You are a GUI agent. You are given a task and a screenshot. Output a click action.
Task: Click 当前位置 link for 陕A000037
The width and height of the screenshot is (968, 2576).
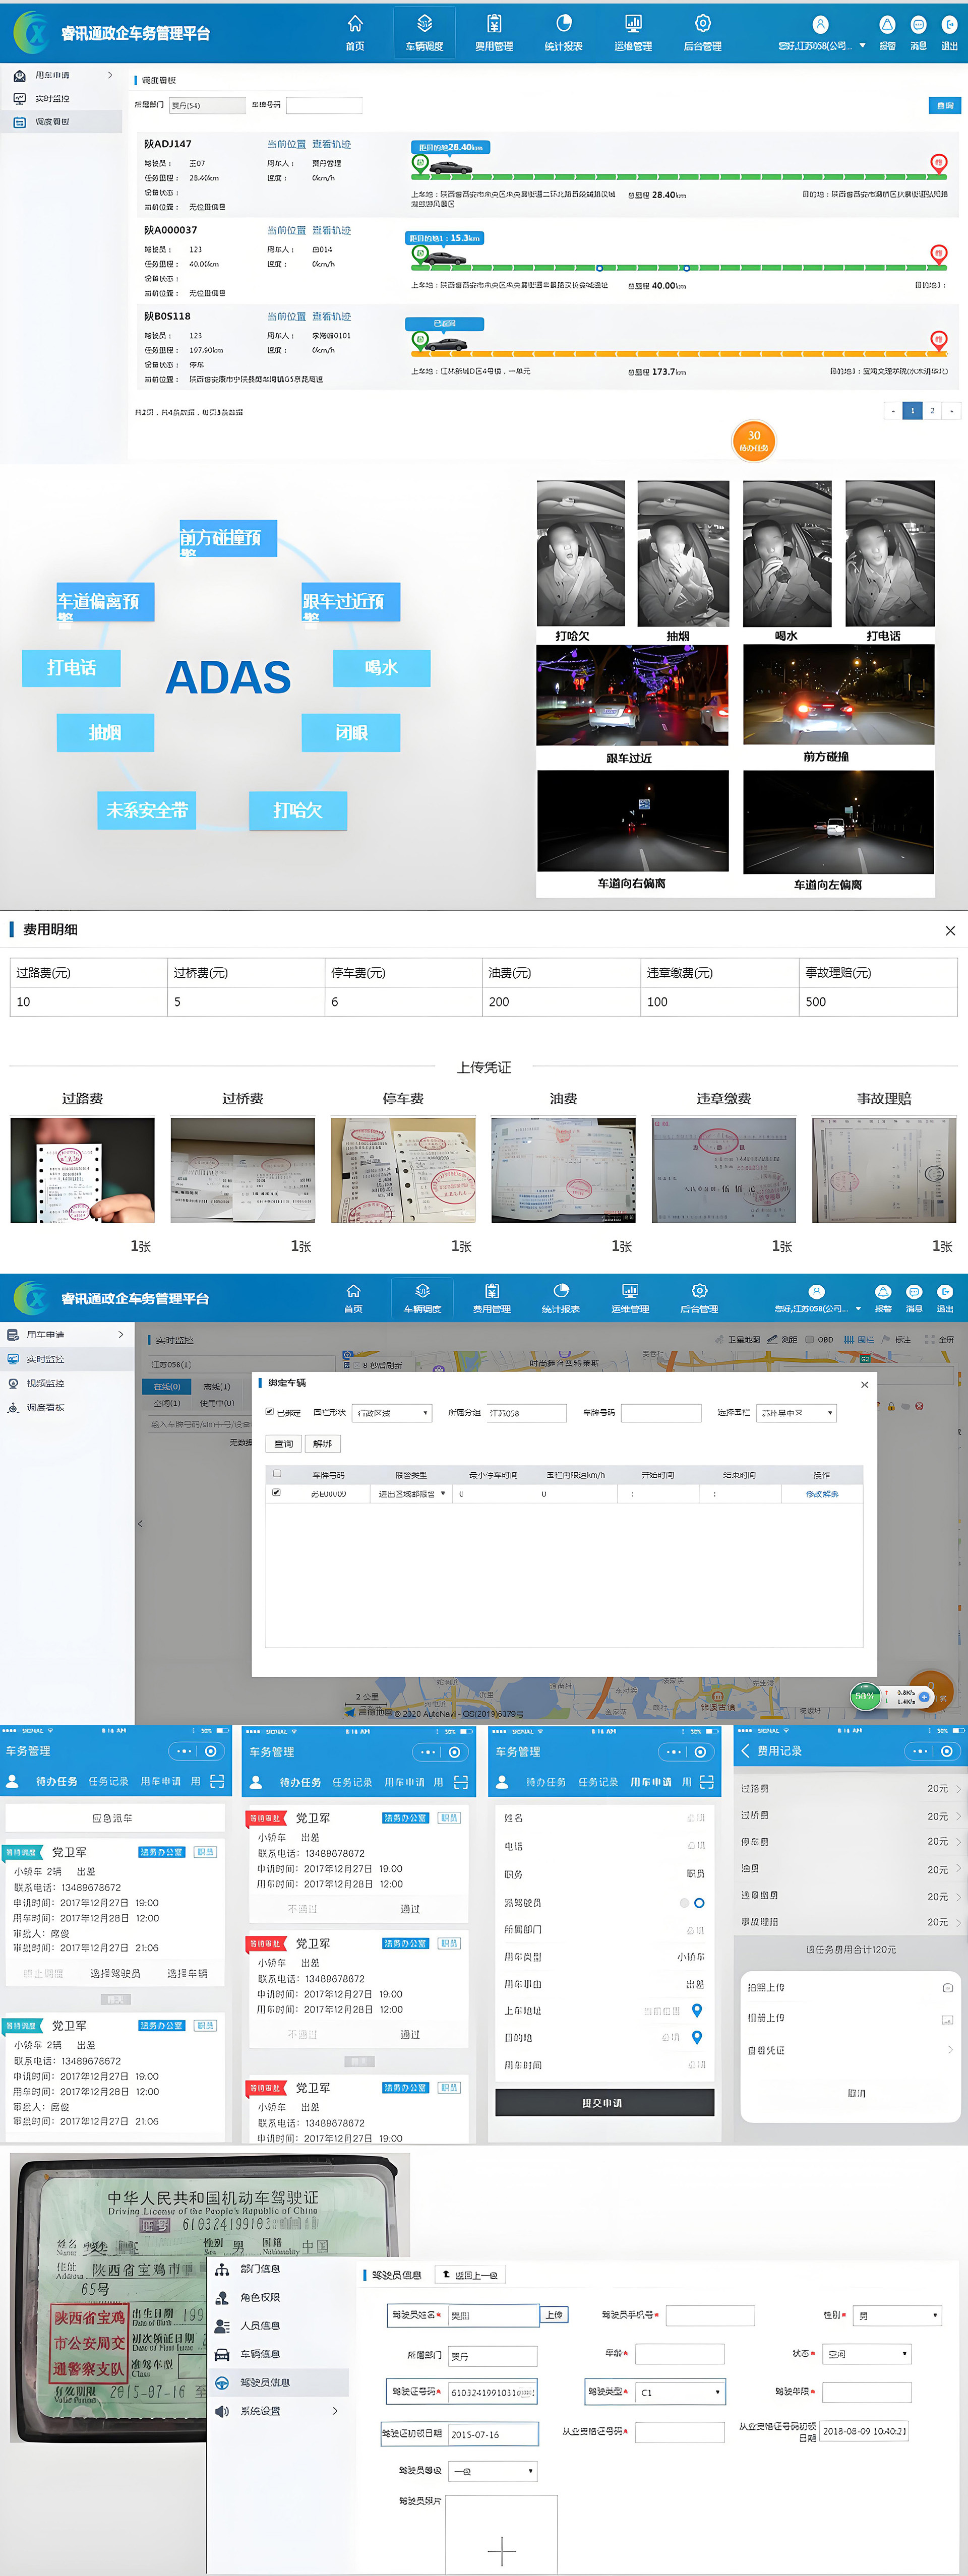(x=286, y=231)
